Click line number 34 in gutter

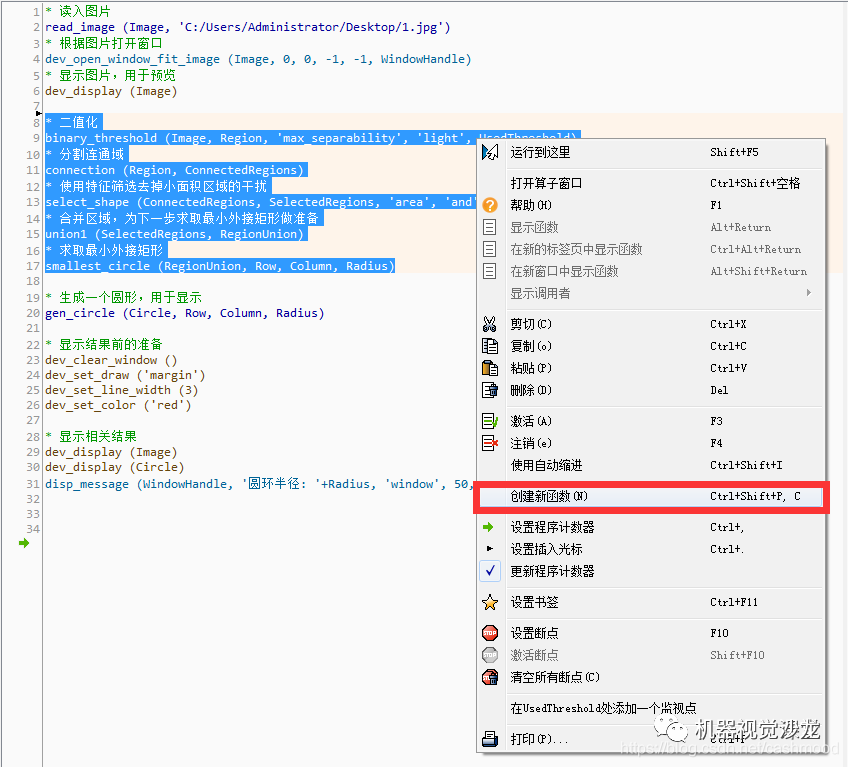[x=33, y=529]
